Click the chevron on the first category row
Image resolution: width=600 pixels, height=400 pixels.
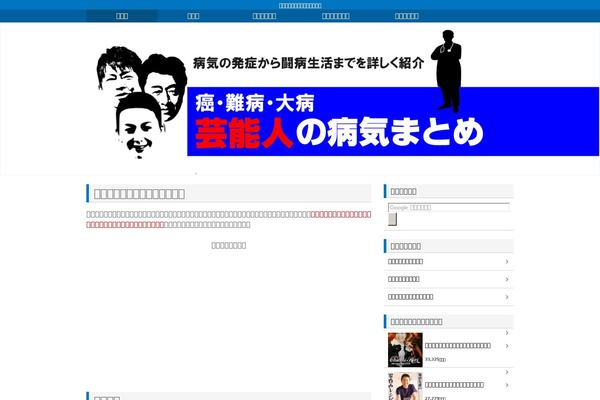(507, 261)
